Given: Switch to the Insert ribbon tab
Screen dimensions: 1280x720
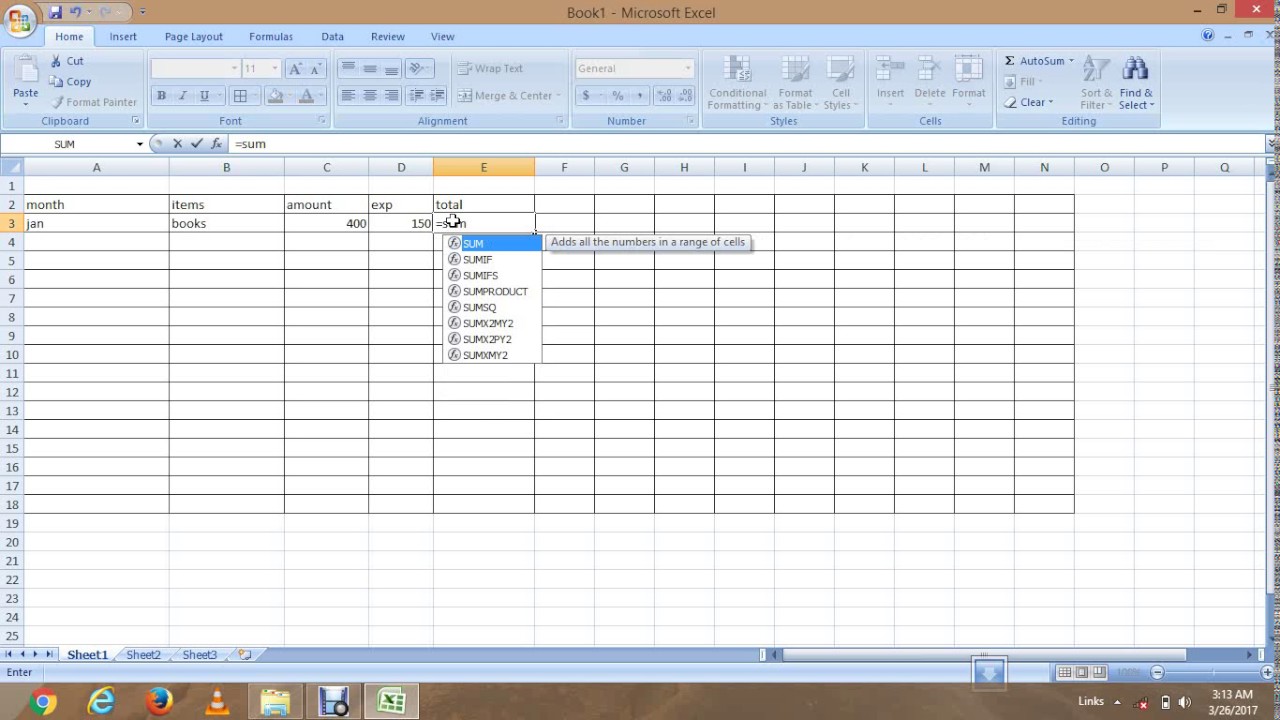Looking at the screenshot, I should click(123, 36).
